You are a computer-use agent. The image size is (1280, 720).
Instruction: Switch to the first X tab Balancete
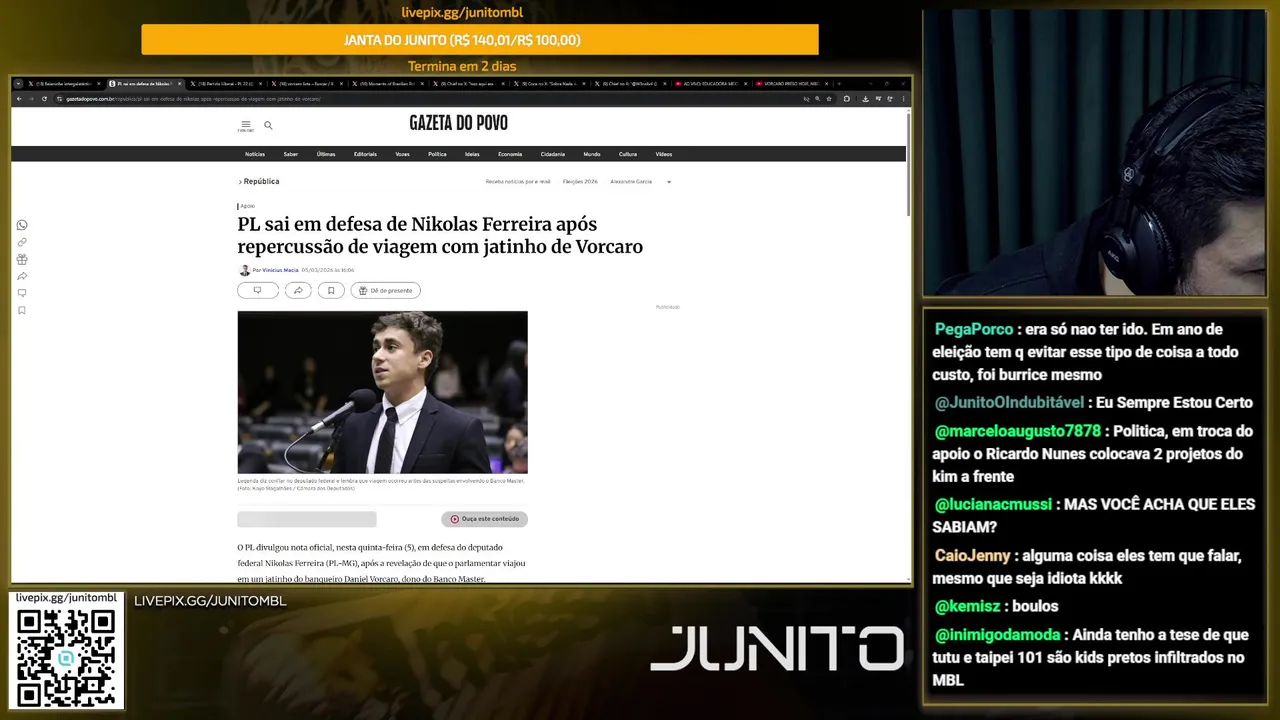(63, 84)
